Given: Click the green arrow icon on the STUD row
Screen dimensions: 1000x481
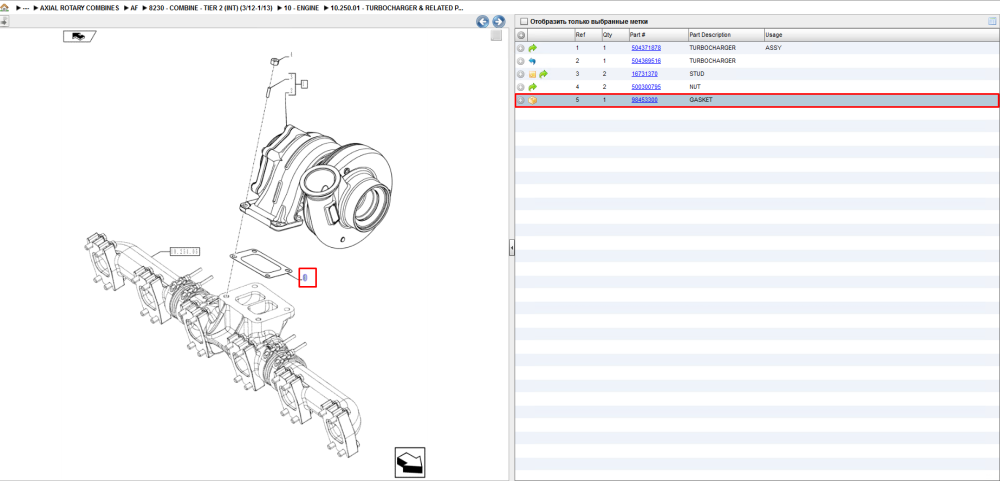Looking at the screenshot, I should (543, 74).
